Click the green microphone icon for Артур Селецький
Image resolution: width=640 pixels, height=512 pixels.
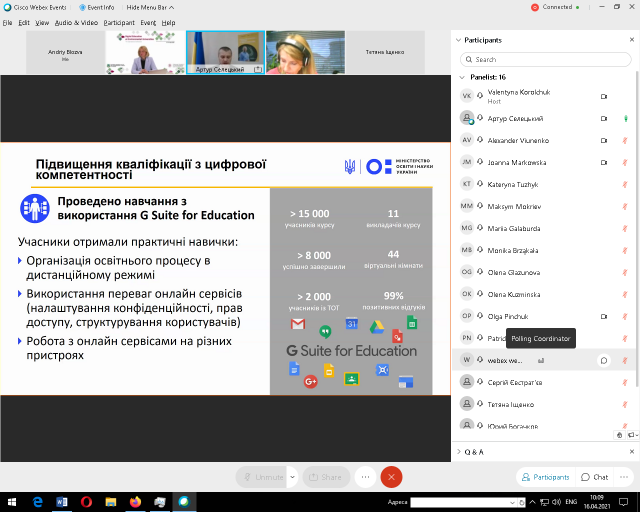(x=625, y=119)
